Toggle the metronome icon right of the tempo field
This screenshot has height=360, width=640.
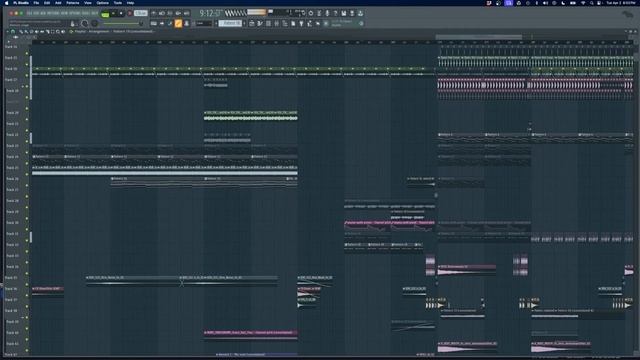153,13
